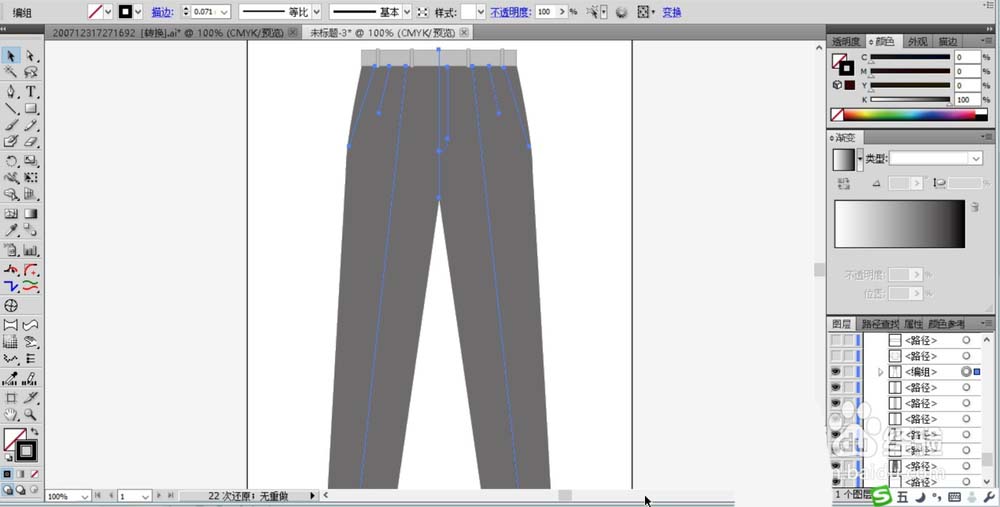Image resolution: width=1000 pixels, height=507 pixels.
Task: Select the Symbol Sprayer tool
Action: tap(11, 250)
